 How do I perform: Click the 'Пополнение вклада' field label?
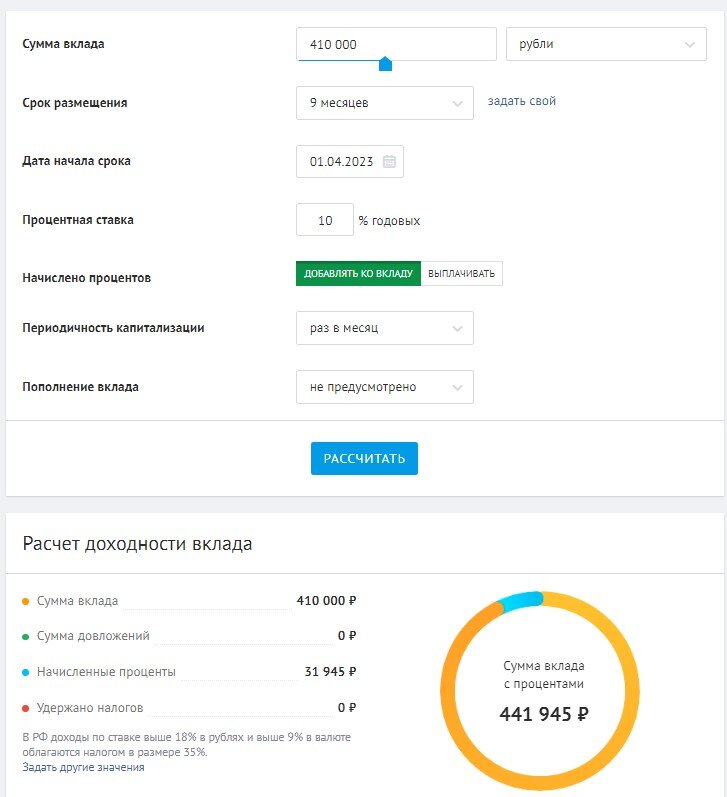(x=80, y=387)
